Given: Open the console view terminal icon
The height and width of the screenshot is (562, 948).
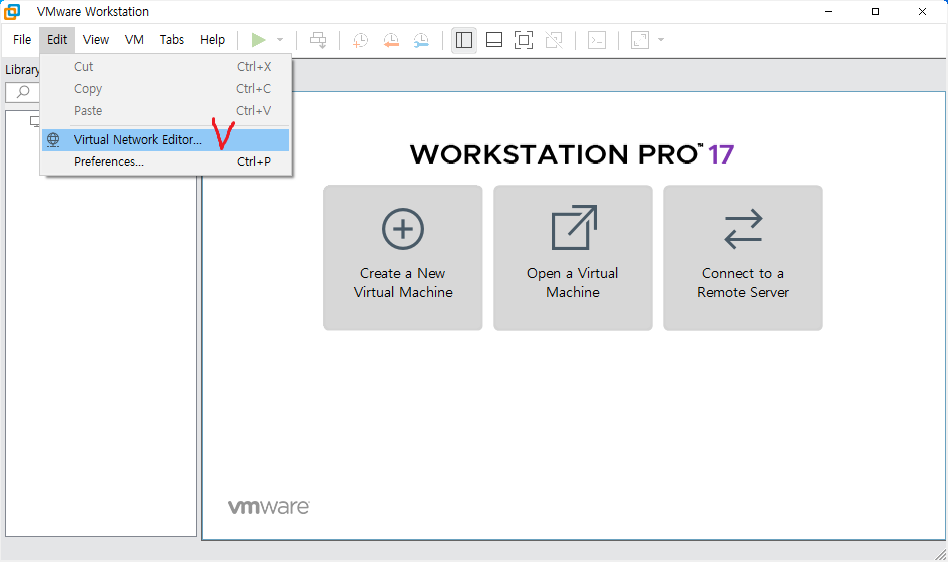Looking at the screenshot, I should 597,40.
